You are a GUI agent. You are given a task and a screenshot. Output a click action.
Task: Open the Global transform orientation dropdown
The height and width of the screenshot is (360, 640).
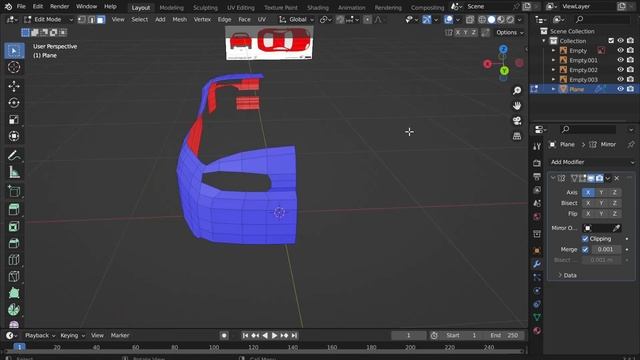[x=297, y=19]
